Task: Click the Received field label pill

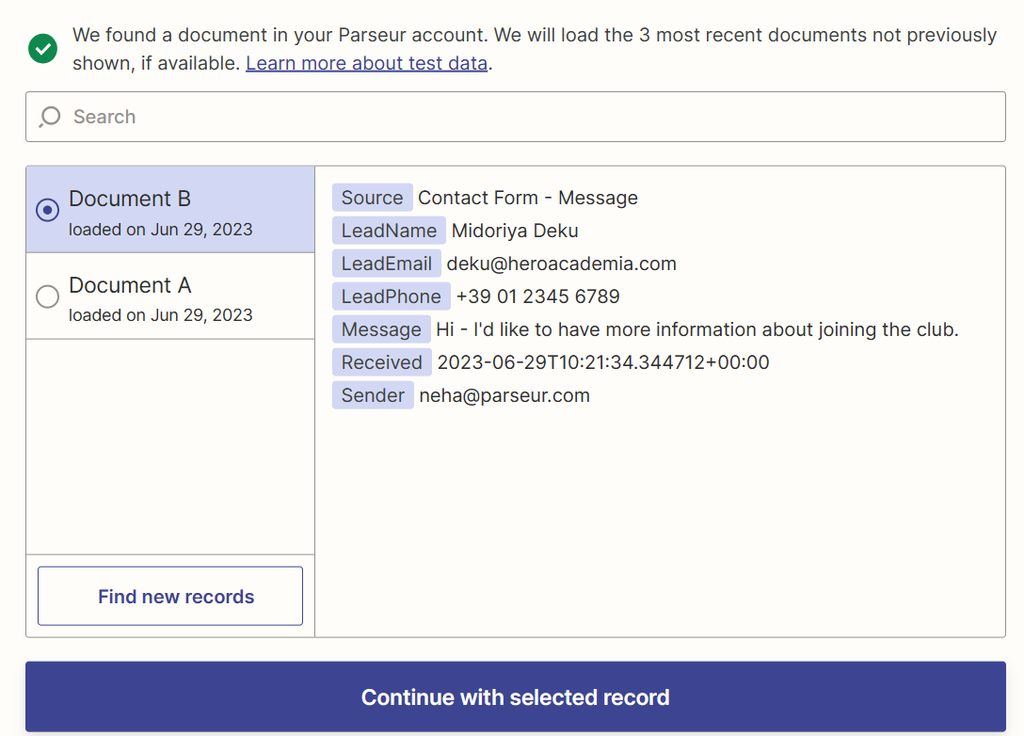Action: (x=381, y=362)
